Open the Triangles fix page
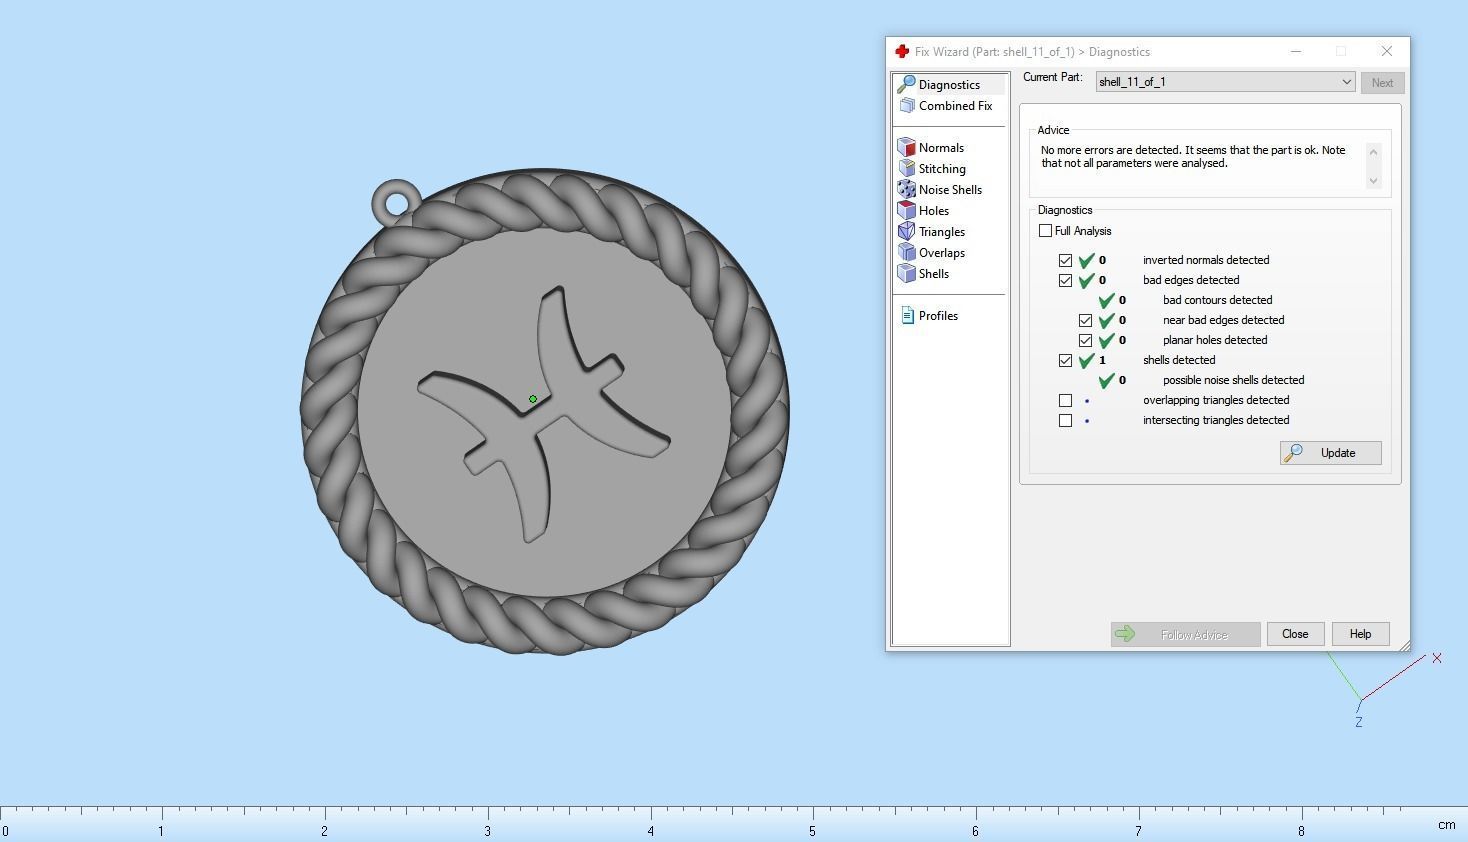 pos(942,232)
